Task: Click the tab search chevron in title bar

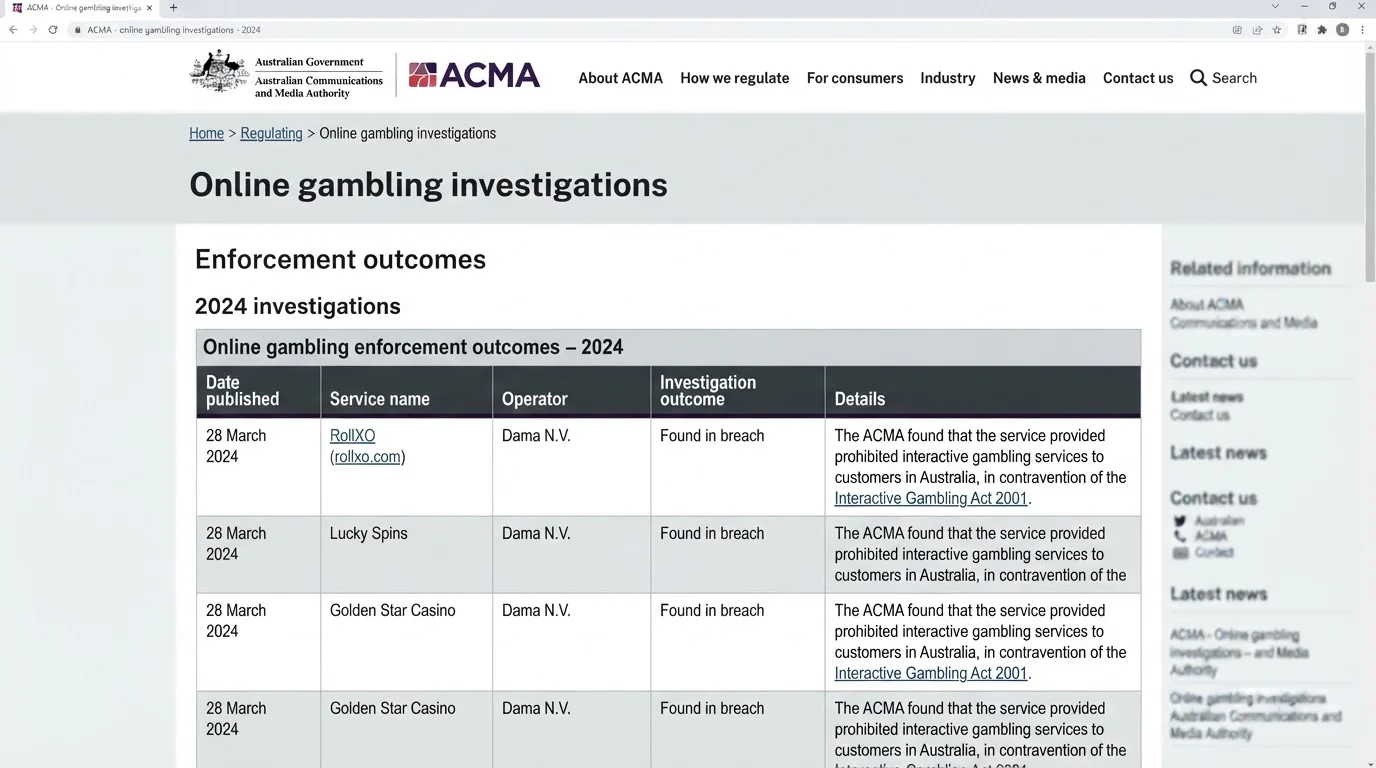Action: (x=1275, y=7)
